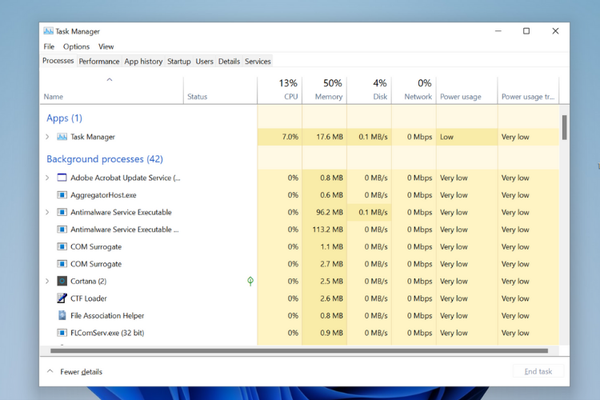Switch to the Performance tab
This screenshot has height=400, width=600.
(99, 61)
